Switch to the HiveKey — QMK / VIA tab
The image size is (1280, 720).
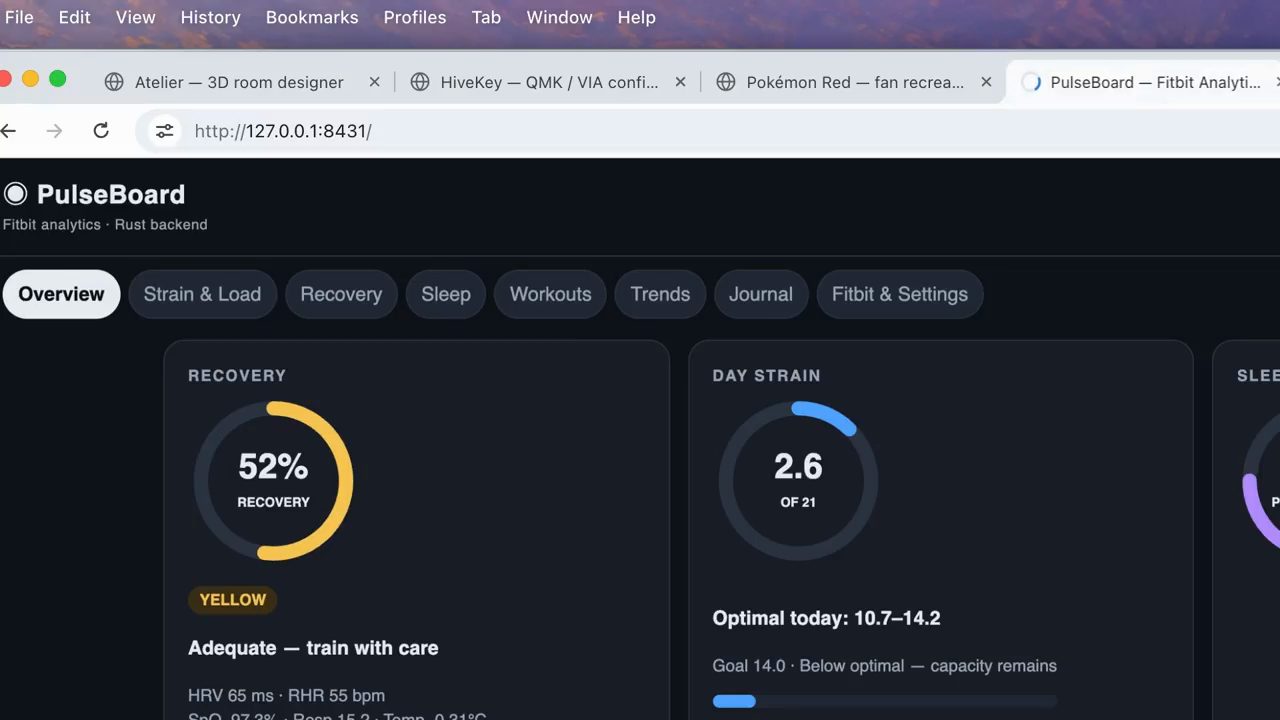coord(549,82)
